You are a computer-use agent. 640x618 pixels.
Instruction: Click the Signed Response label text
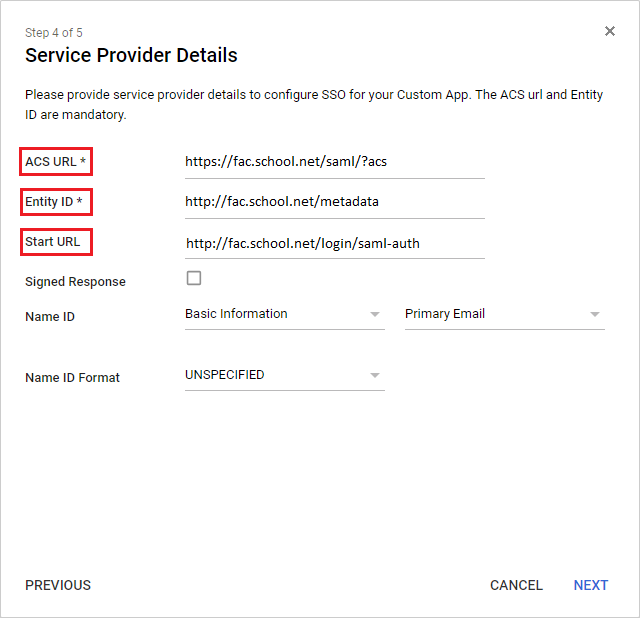75,282
